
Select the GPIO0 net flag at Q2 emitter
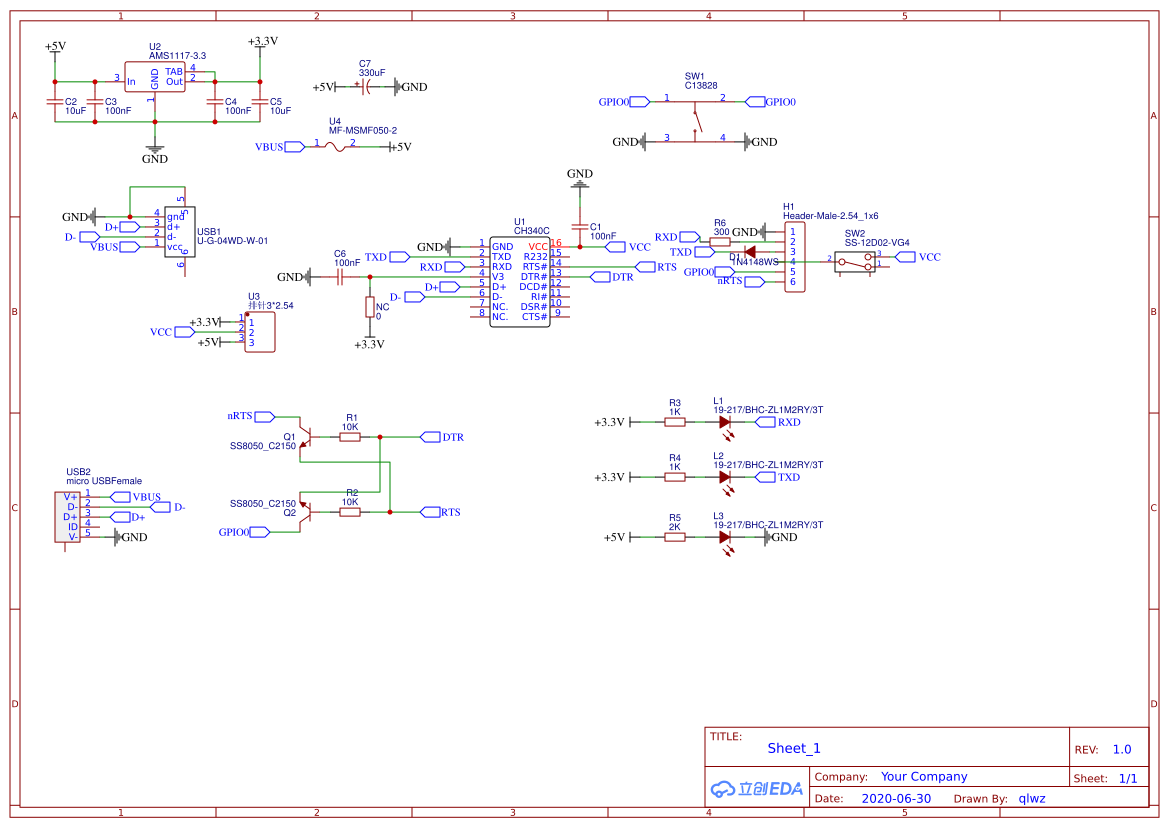(x=244, y=532)
